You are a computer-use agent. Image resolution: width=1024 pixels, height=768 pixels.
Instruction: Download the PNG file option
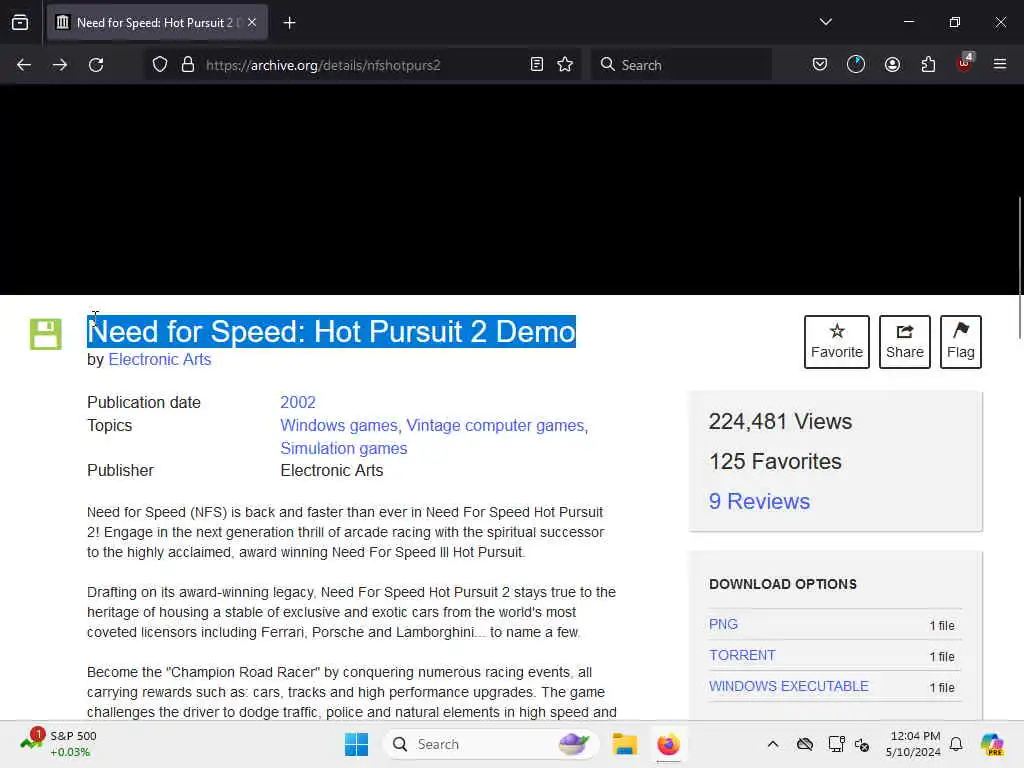point(723,624)
